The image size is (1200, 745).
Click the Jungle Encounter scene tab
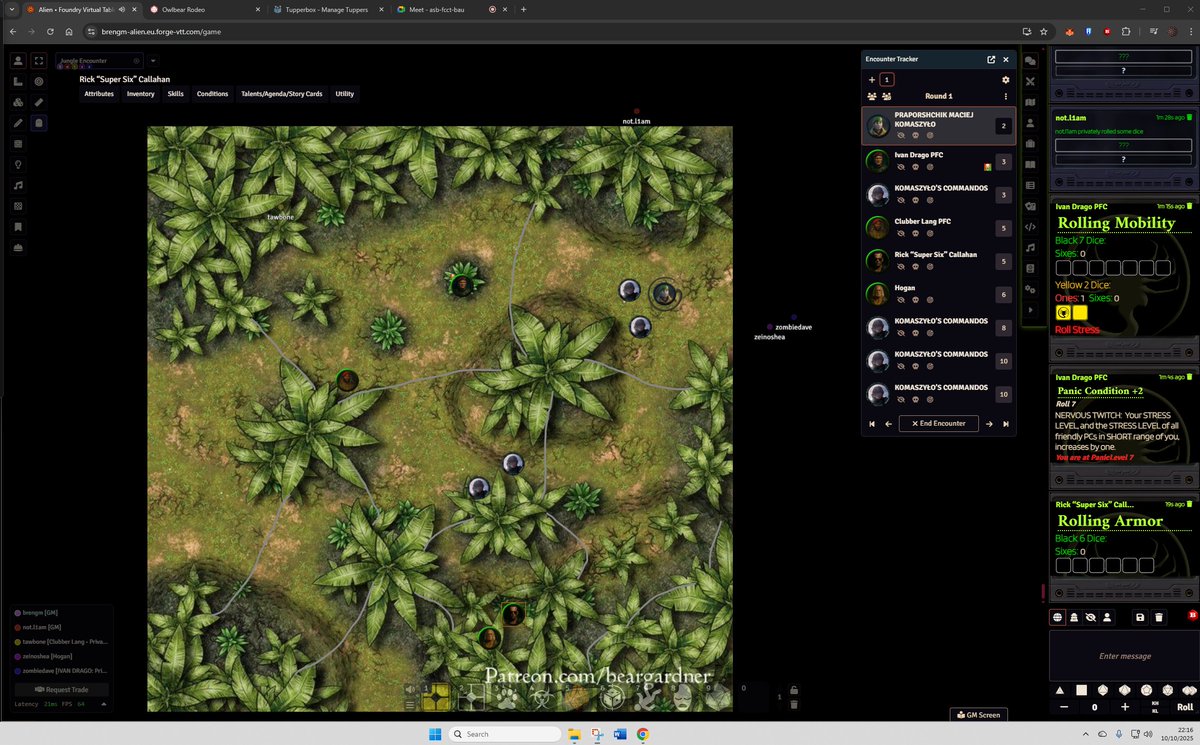[100, 61]
